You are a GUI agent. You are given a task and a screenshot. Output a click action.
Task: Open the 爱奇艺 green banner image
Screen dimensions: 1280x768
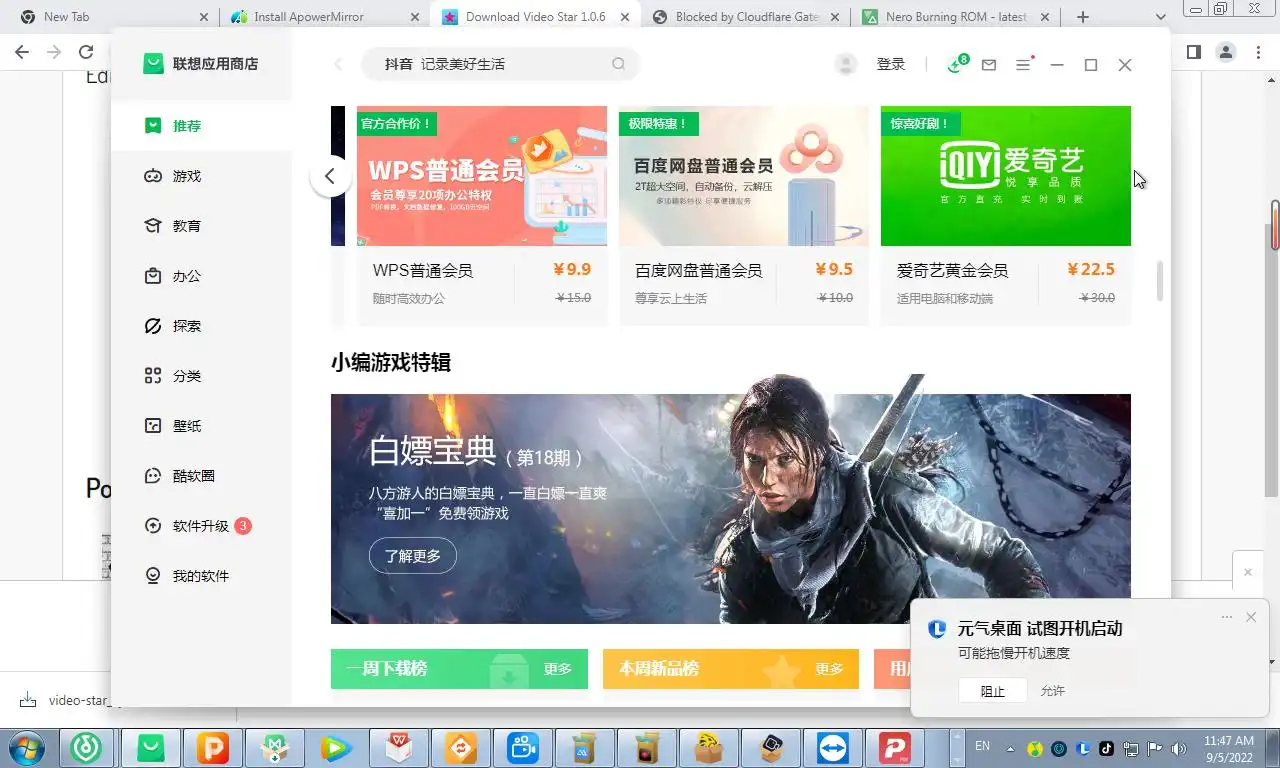point(1006,176)
